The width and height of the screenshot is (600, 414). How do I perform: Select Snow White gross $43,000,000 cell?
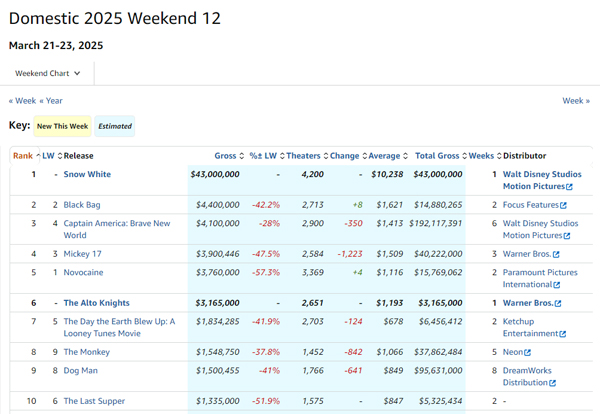(x=215, y=174)
